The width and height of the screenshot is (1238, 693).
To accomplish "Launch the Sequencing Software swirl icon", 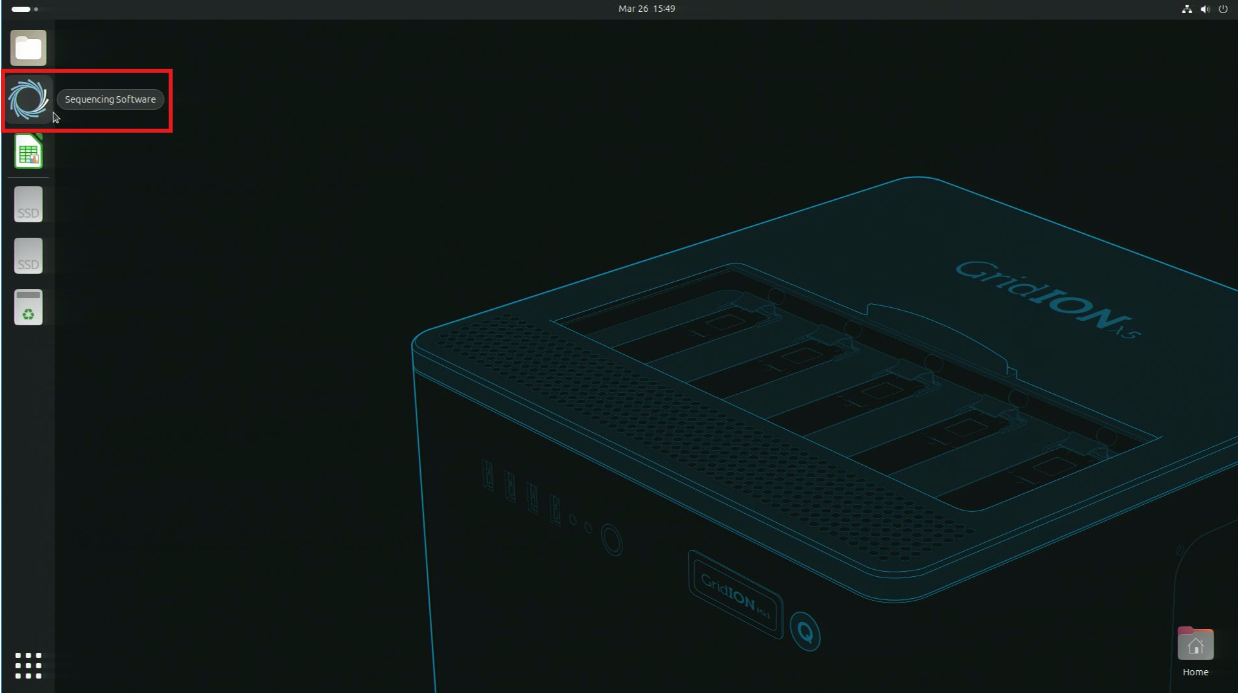I will point(28,99).
